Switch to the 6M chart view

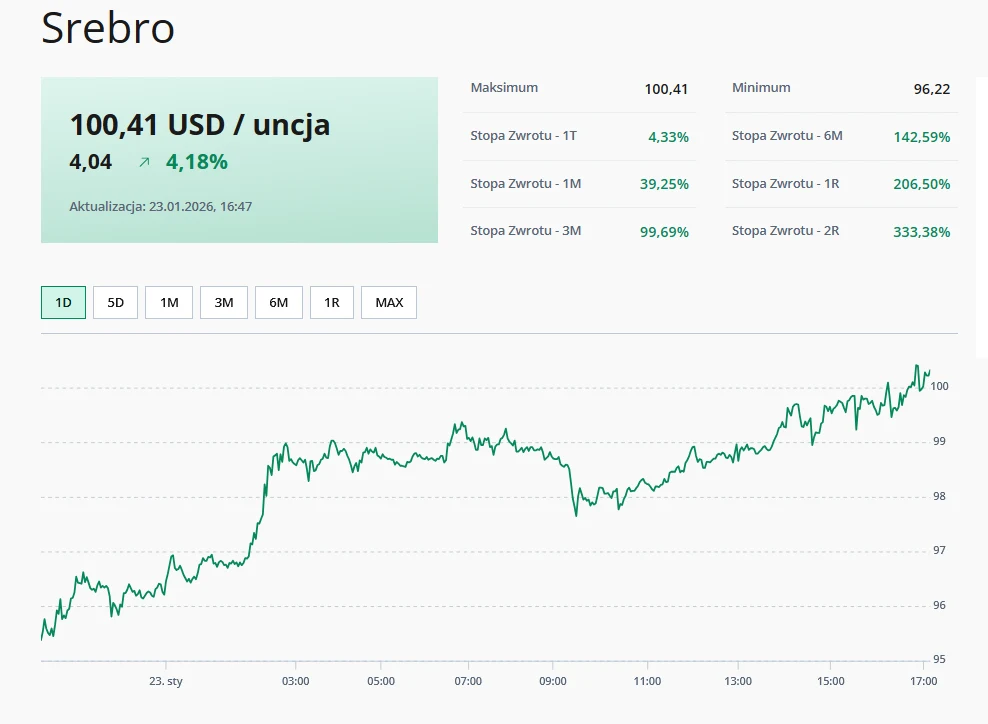click(x=278, y=302)
